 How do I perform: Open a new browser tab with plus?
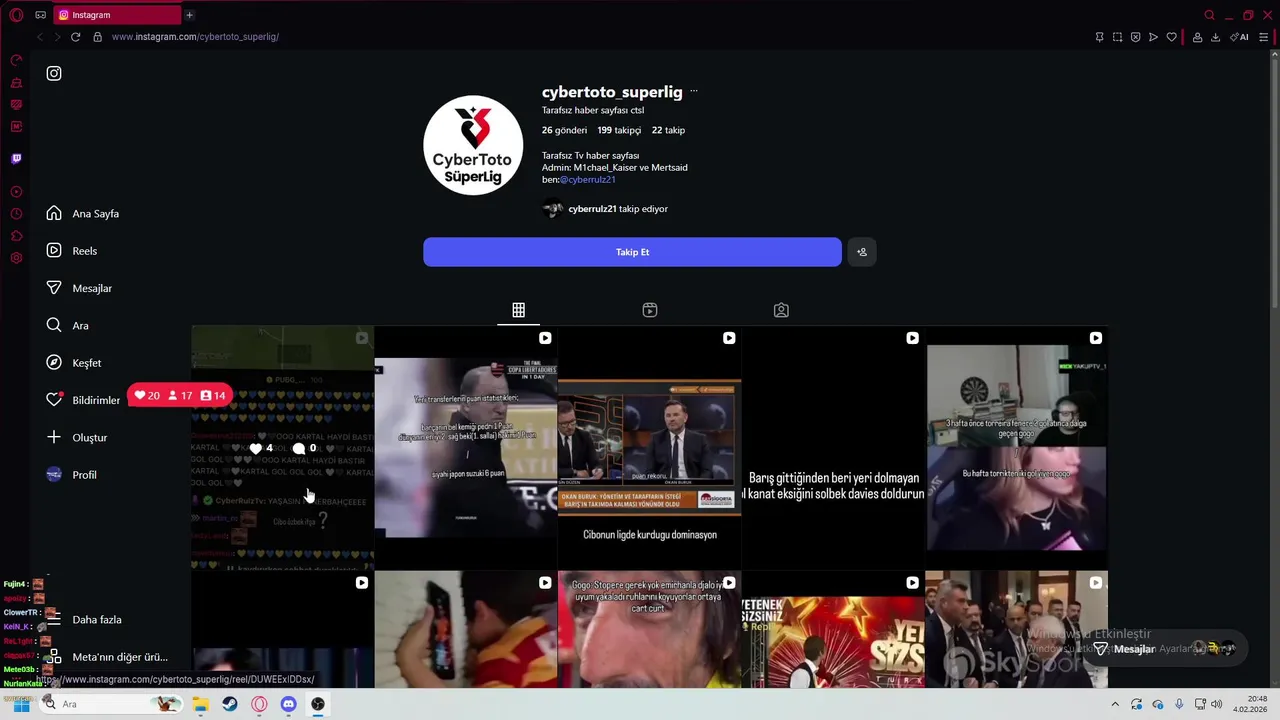coord(189,15)
